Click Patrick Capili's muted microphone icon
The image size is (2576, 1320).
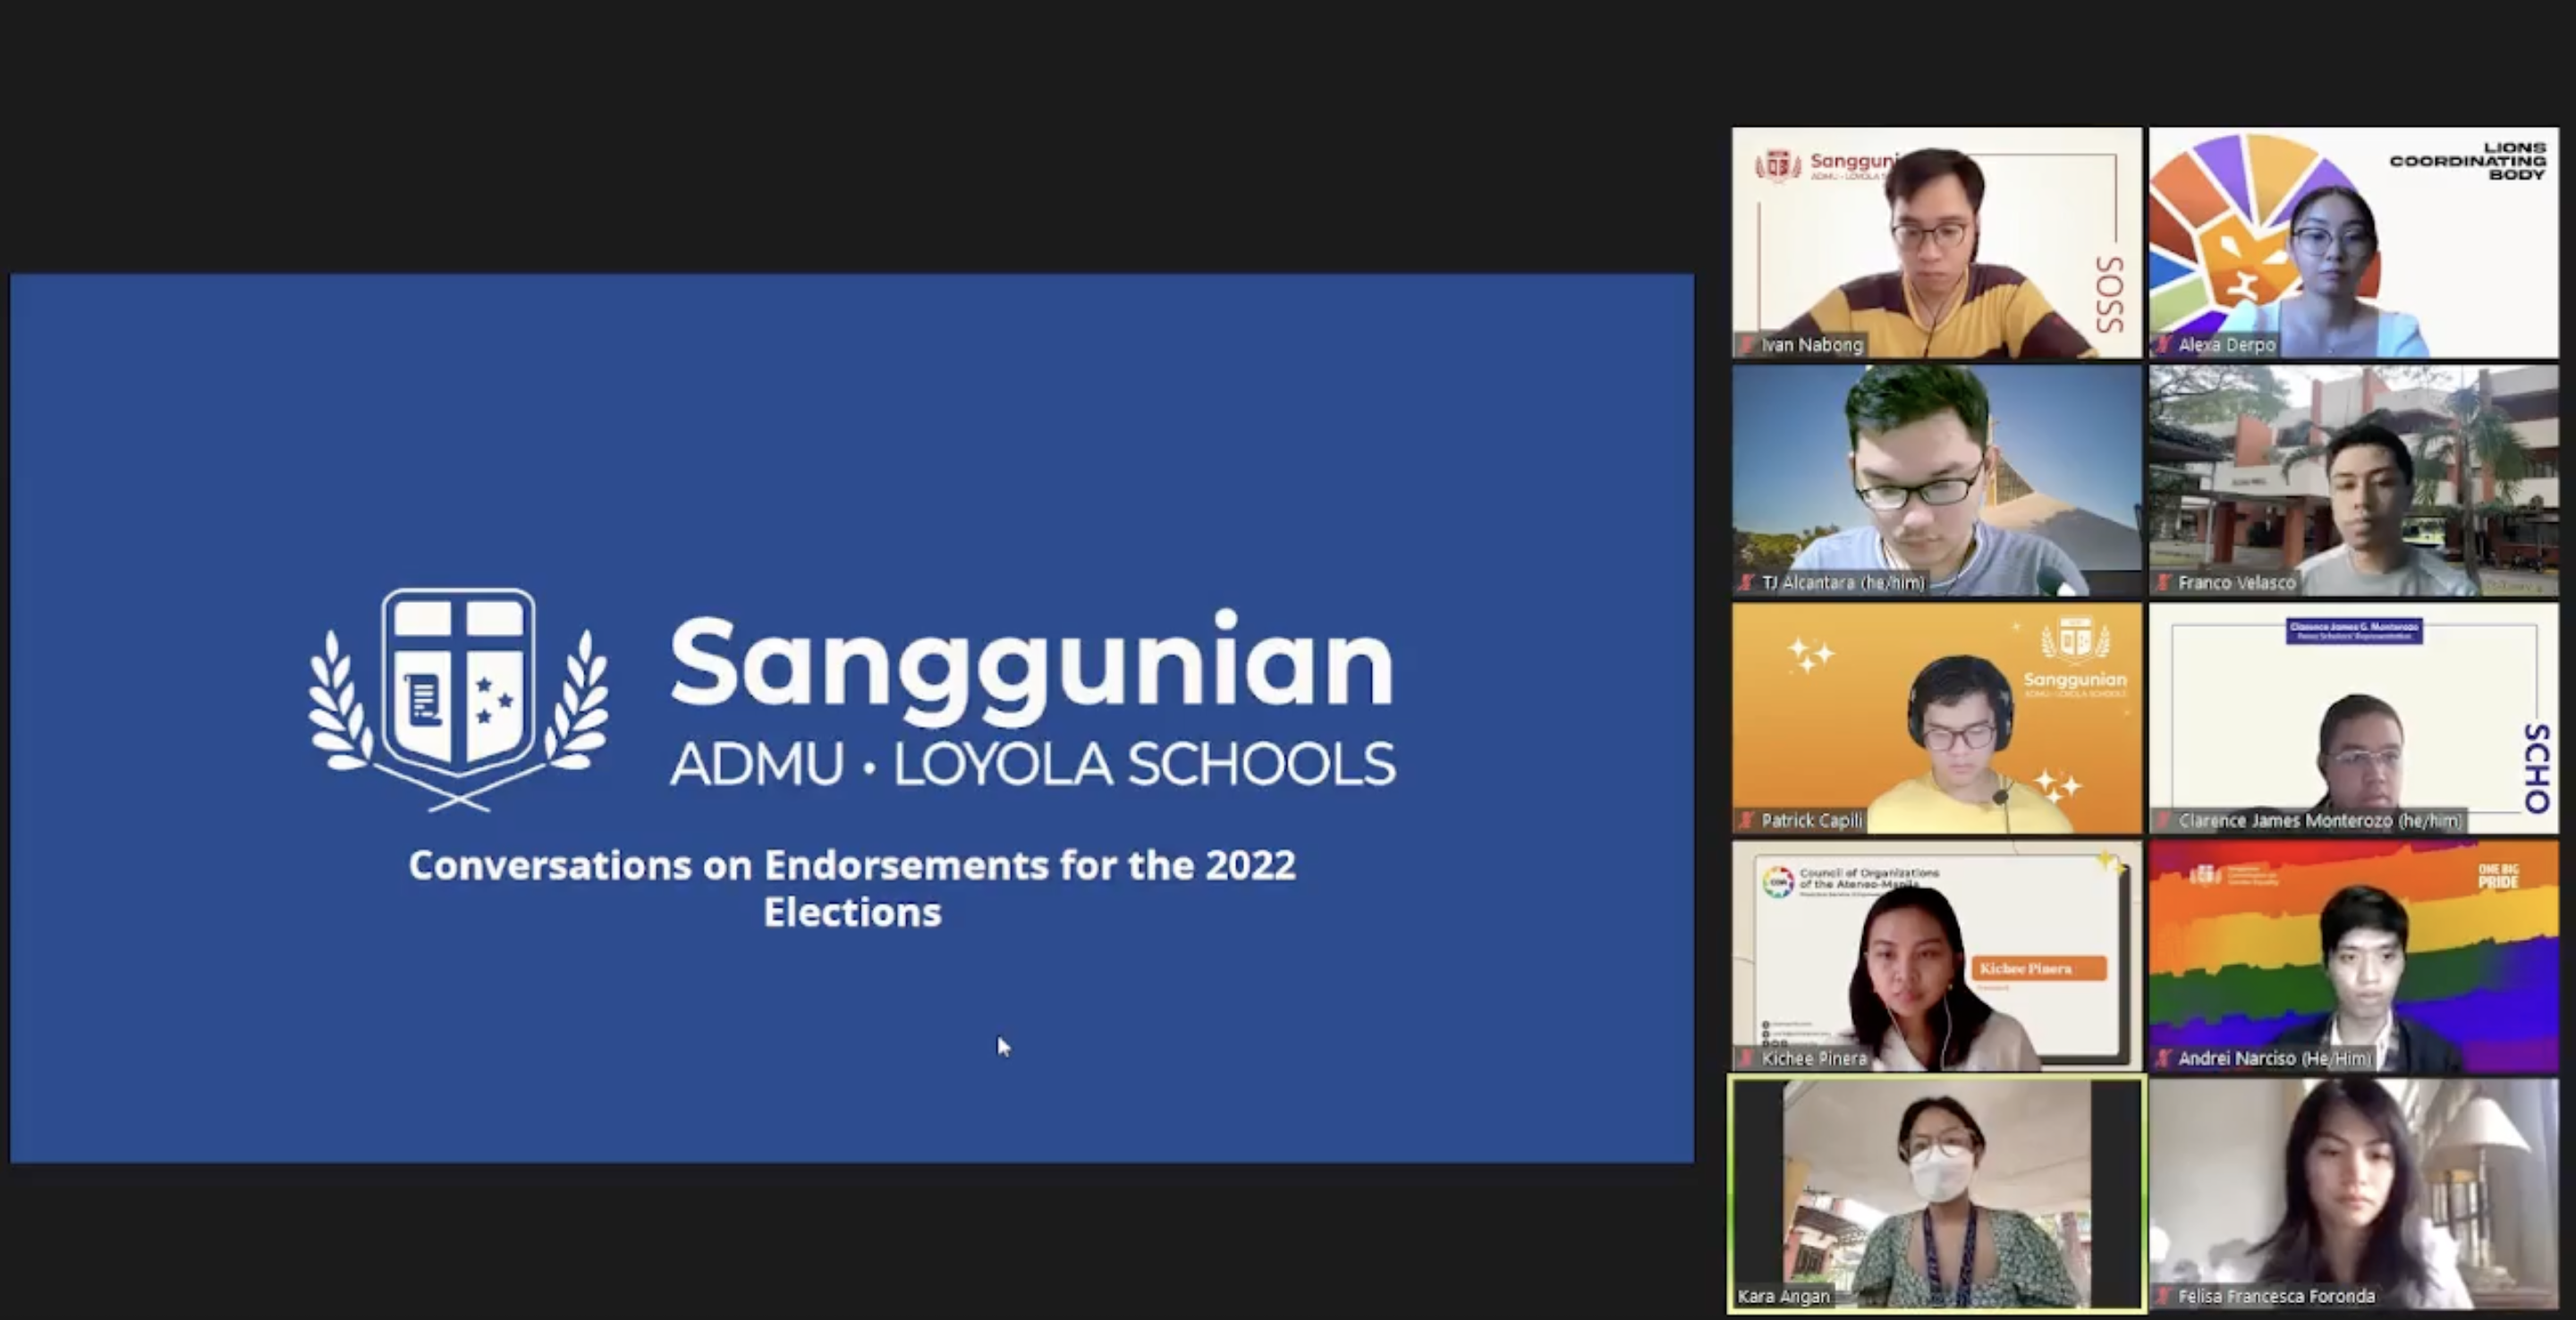click(x=1748, y=821)
